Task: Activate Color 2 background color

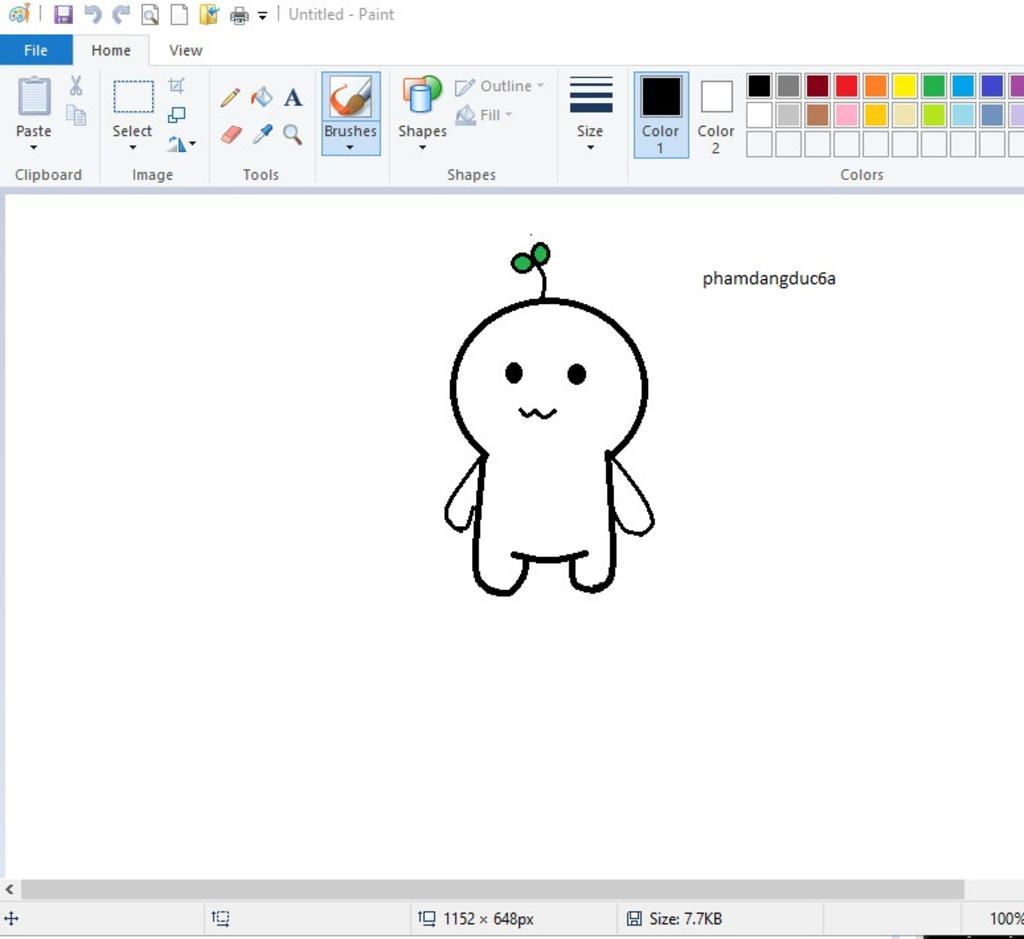Action: pyautogui.click(x=716, y=115)
